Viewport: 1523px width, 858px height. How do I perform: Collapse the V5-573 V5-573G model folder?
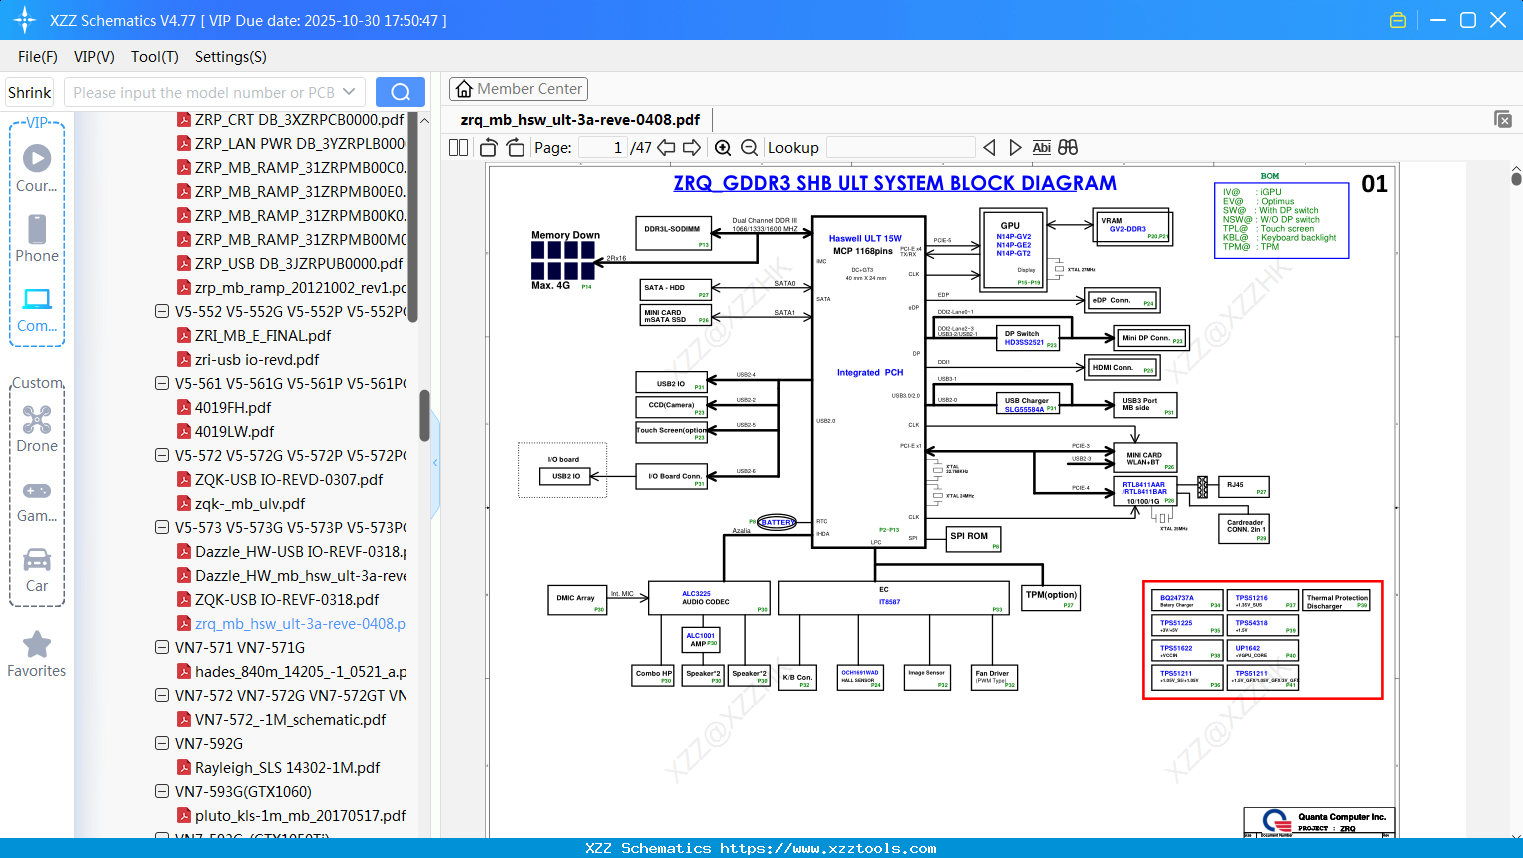162,528
